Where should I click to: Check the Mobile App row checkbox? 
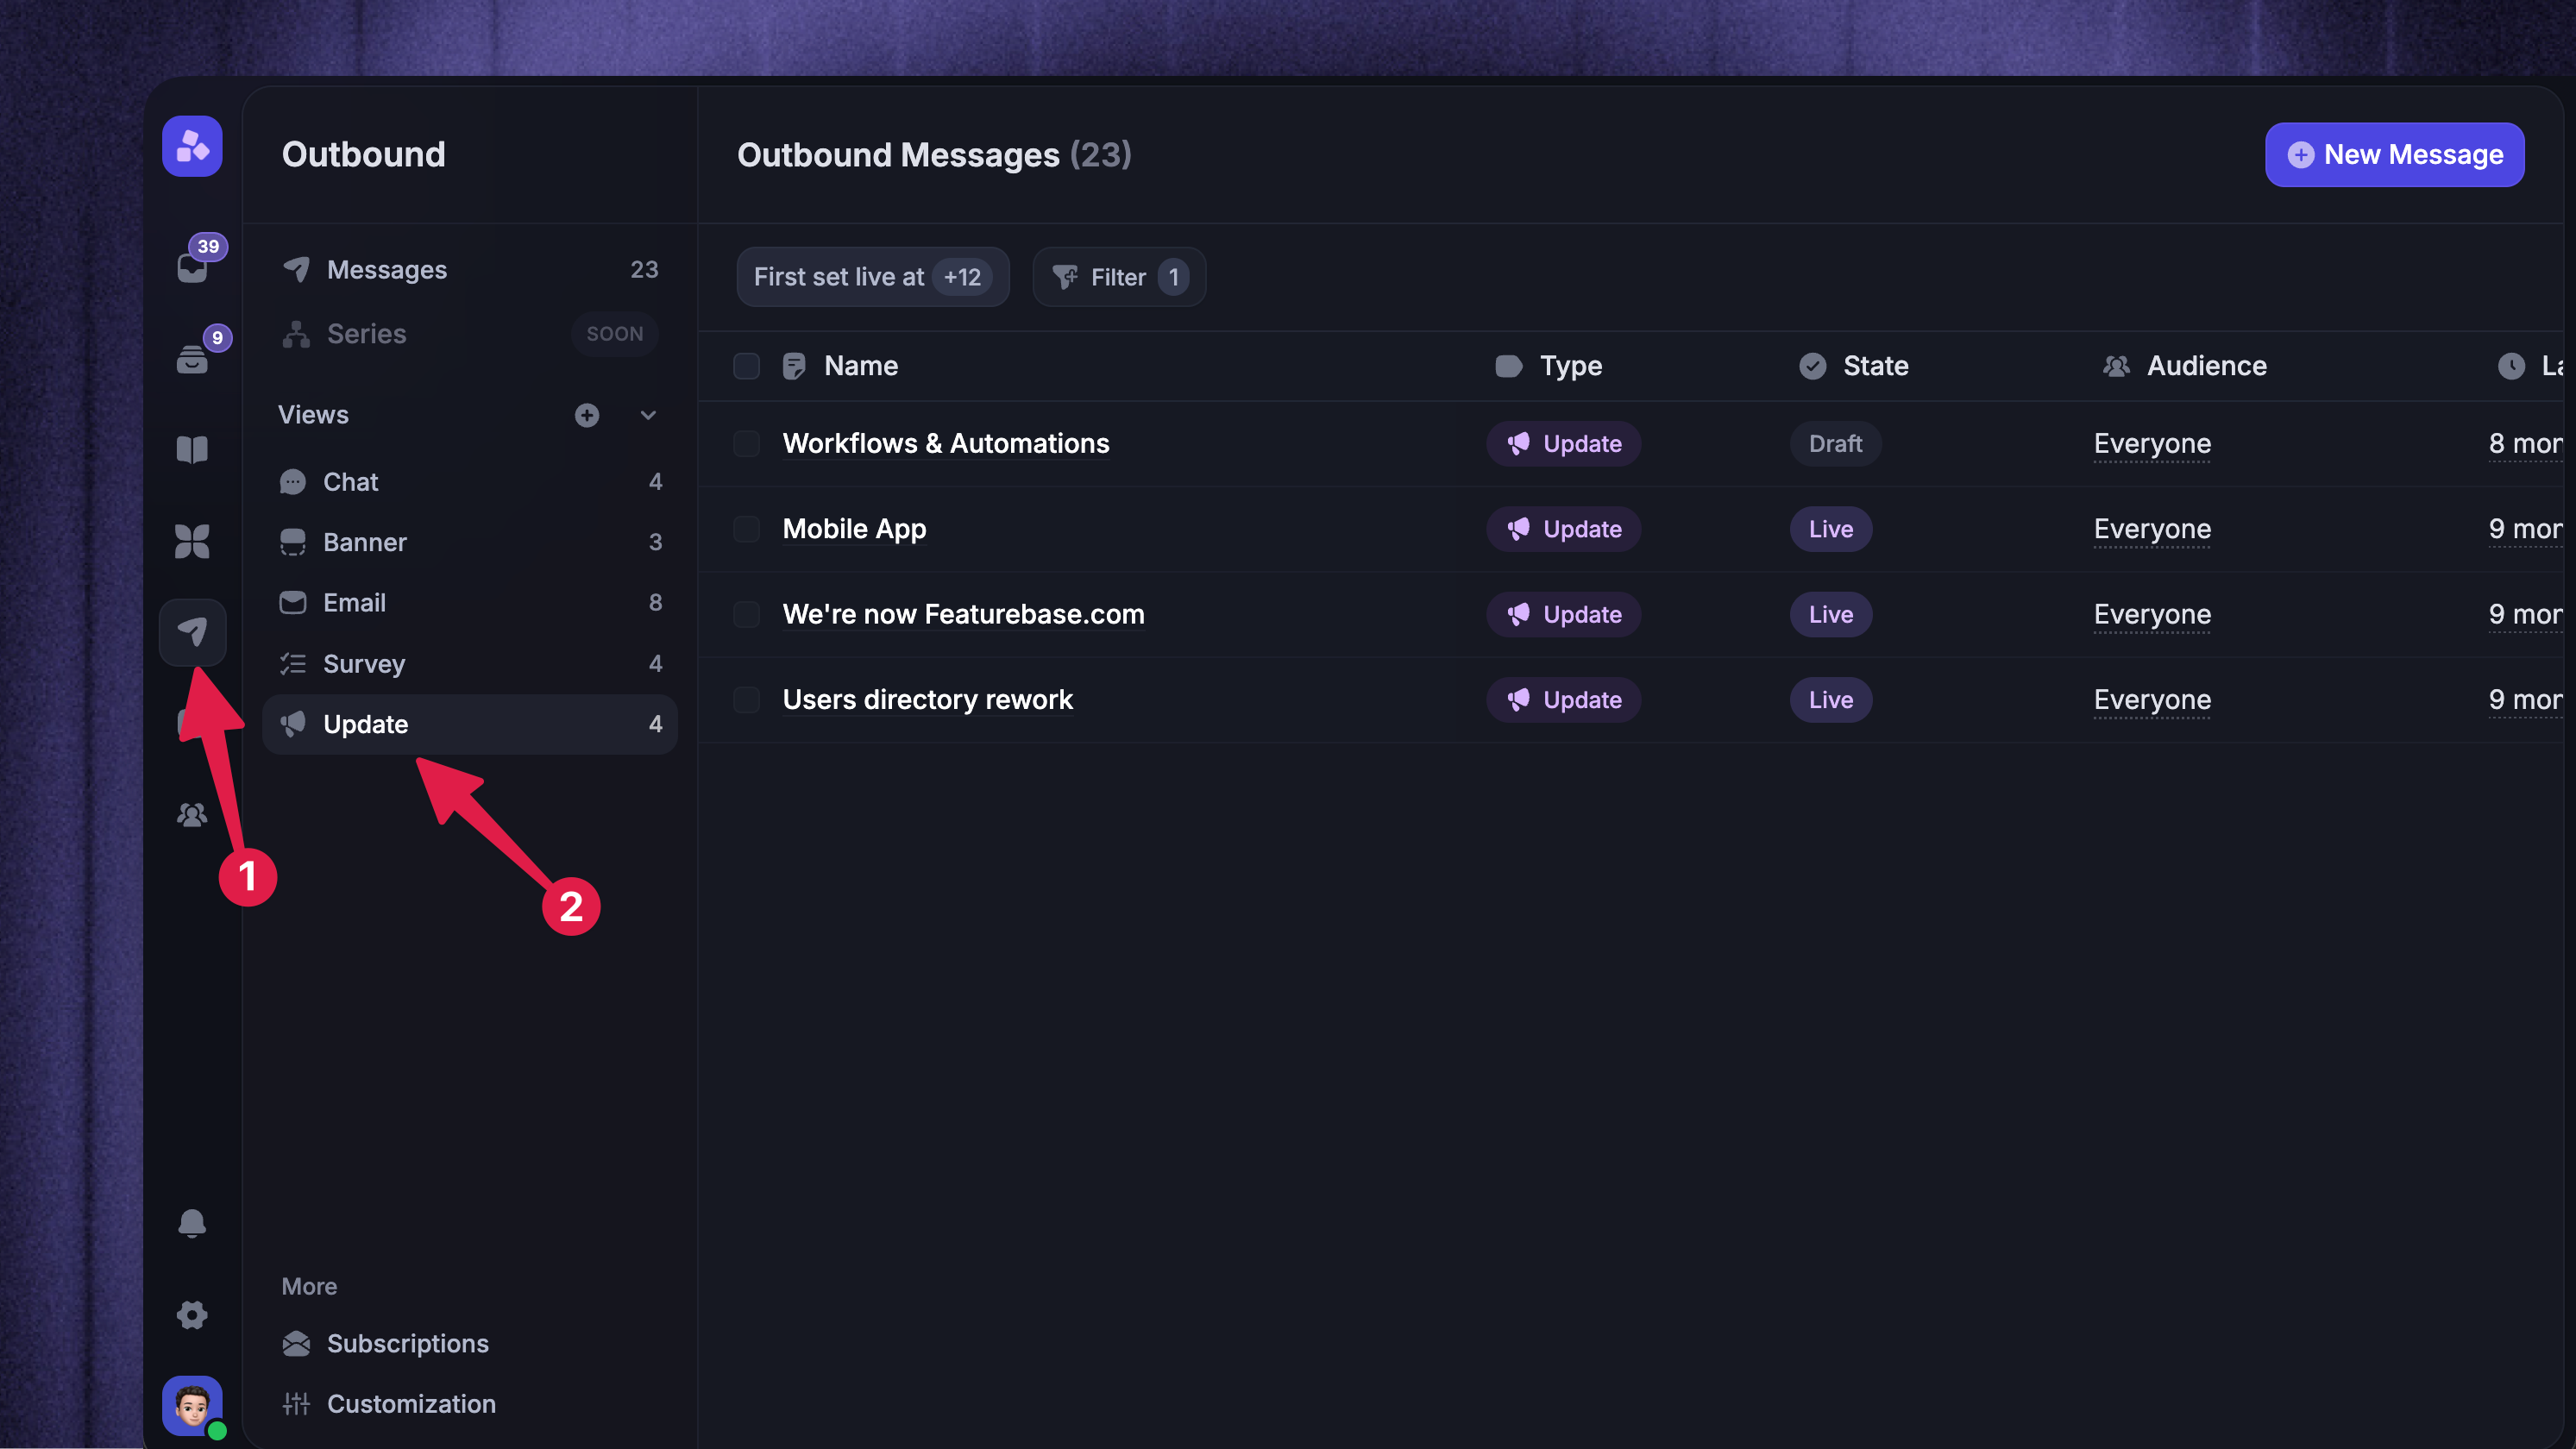point(747,529)
